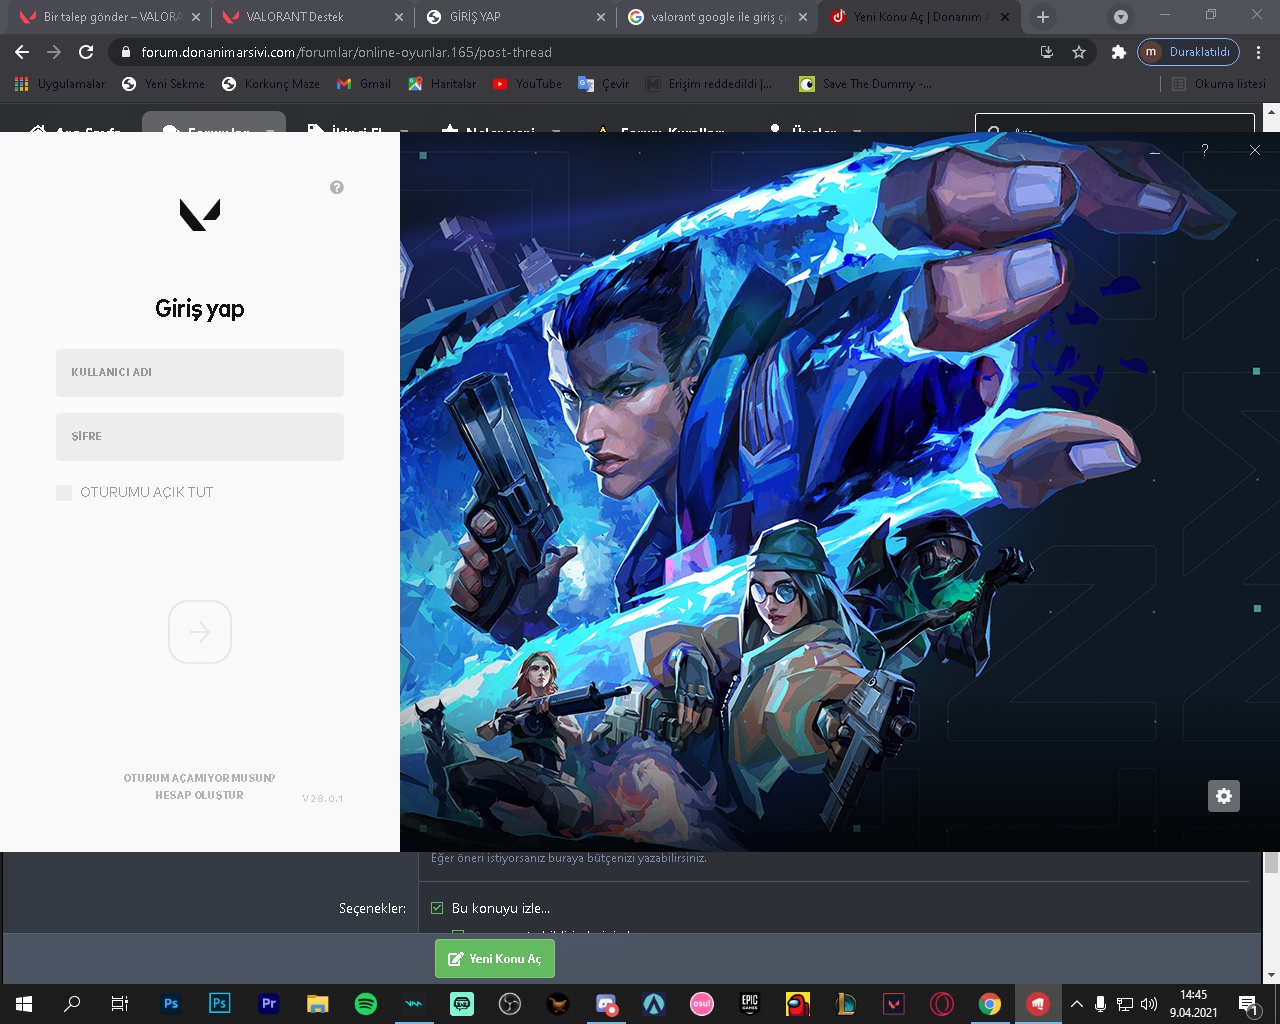Image resolution: width=1280 pixels, height=1024 pixels.
Task: Open Epic Games launcher from taskbar
Action: [x=750, y=1004]
